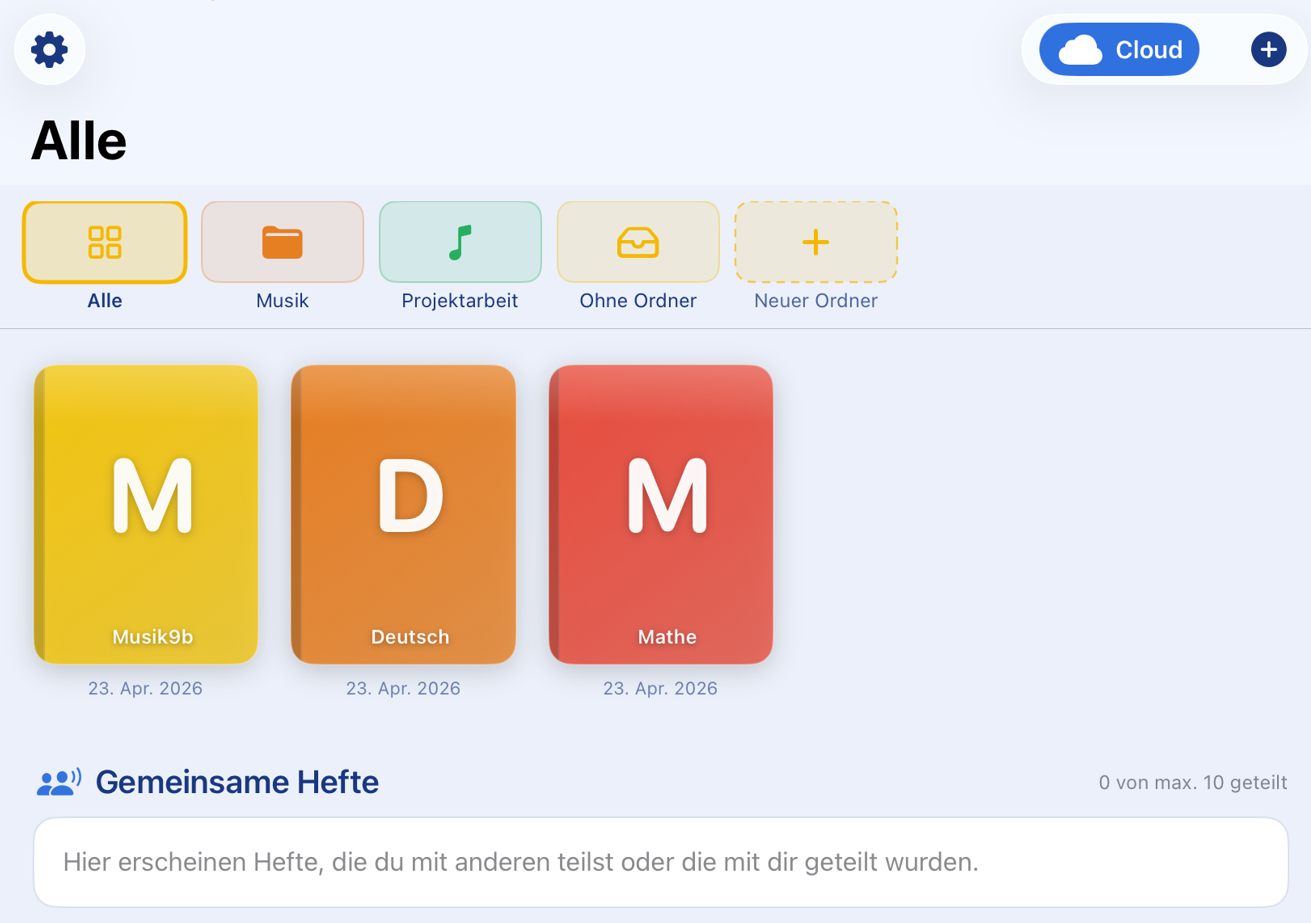Click the dashed Neuer Ordner plus icon
1311x923 pixels.
click(x=815, y=241)
